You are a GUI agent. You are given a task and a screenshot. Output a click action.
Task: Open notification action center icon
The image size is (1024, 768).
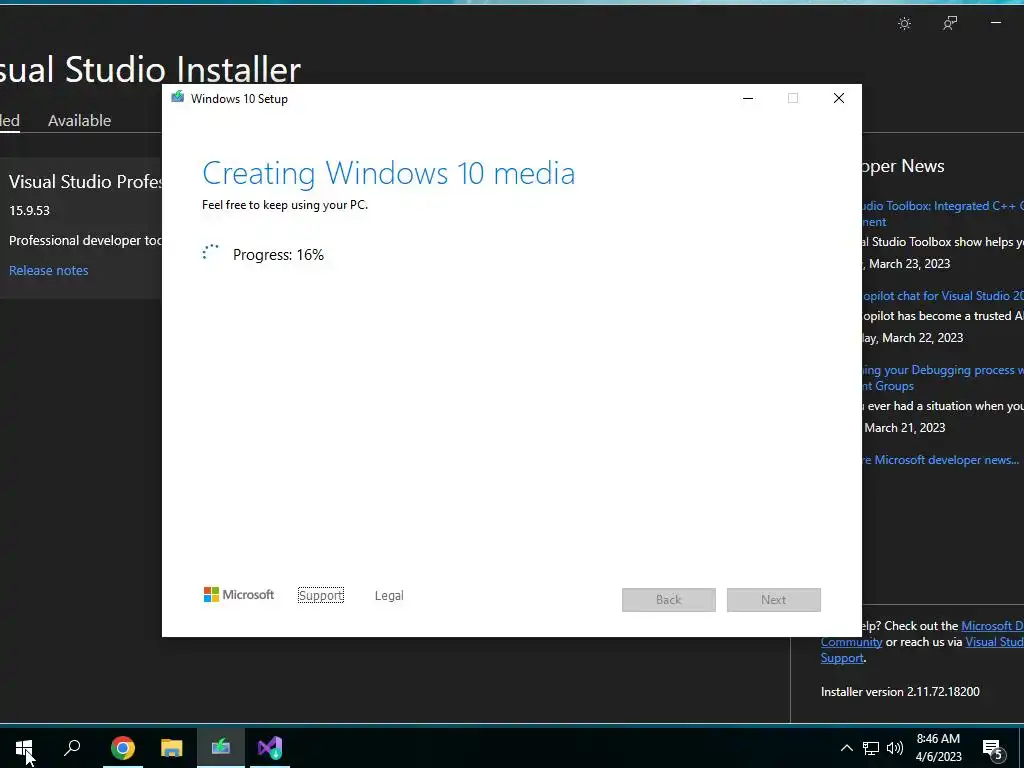tap(993, 749)
